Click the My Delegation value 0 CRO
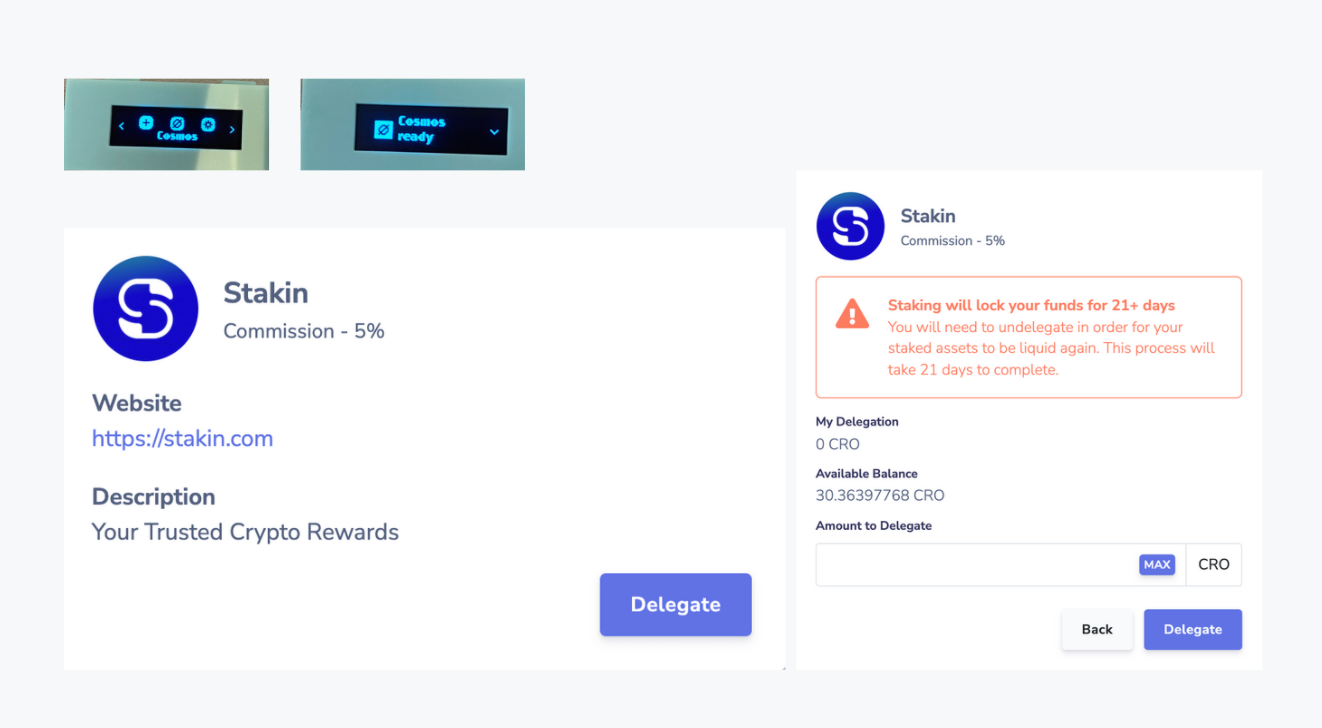Viewport: 1322px width, 728px height. (x=838, y=444)
